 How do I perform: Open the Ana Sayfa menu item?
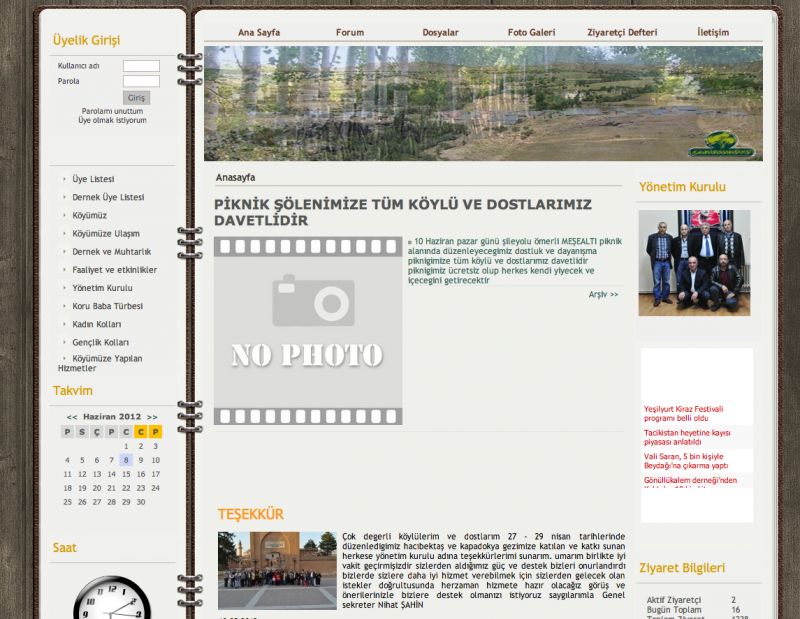[x=259, y=32]
